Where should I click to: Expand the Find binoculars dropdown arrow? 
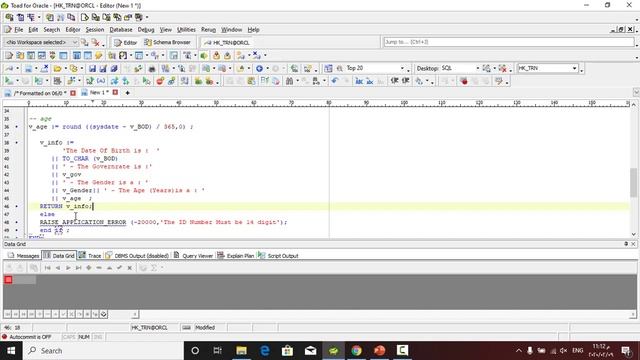point(298,81)
